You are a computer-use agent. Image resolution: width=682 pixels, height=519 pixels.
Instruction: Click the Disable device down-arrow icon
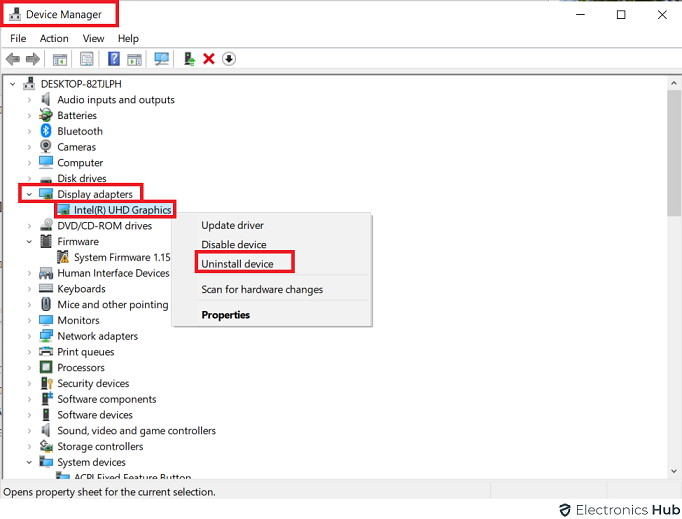[229, 59]
